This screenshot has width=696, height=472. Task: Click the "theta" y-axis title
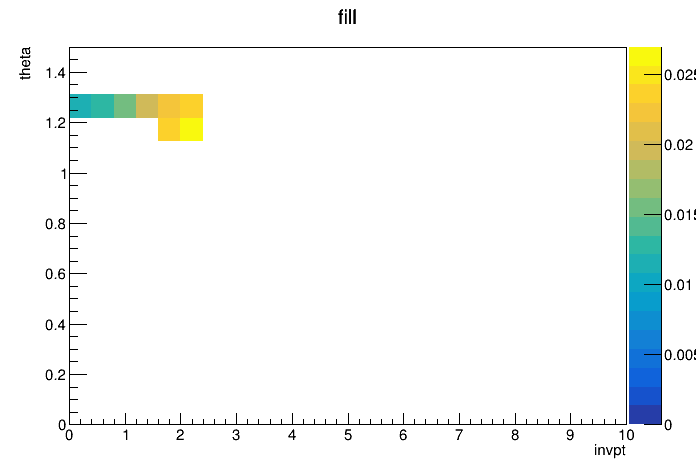(25, 63)
